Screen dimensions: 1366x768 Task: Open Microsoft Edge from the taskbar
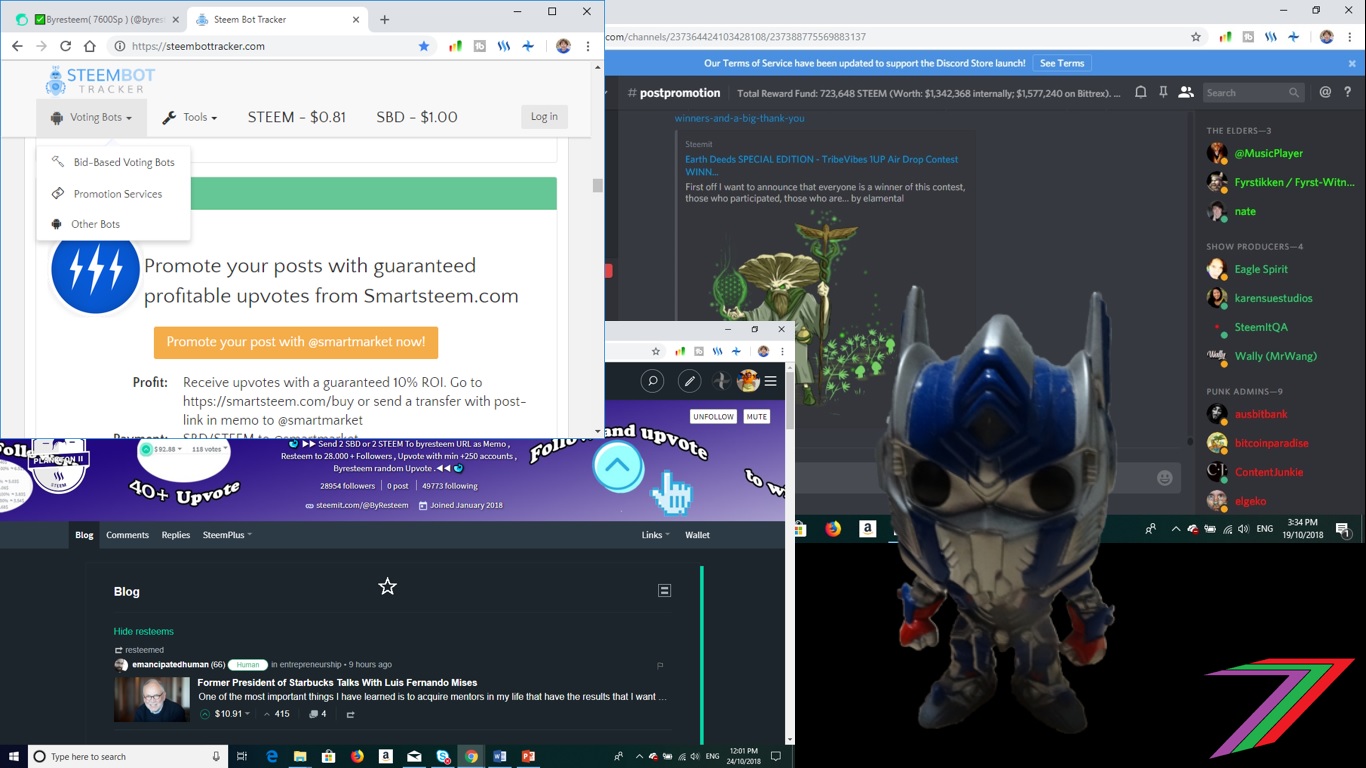(271, 757)
